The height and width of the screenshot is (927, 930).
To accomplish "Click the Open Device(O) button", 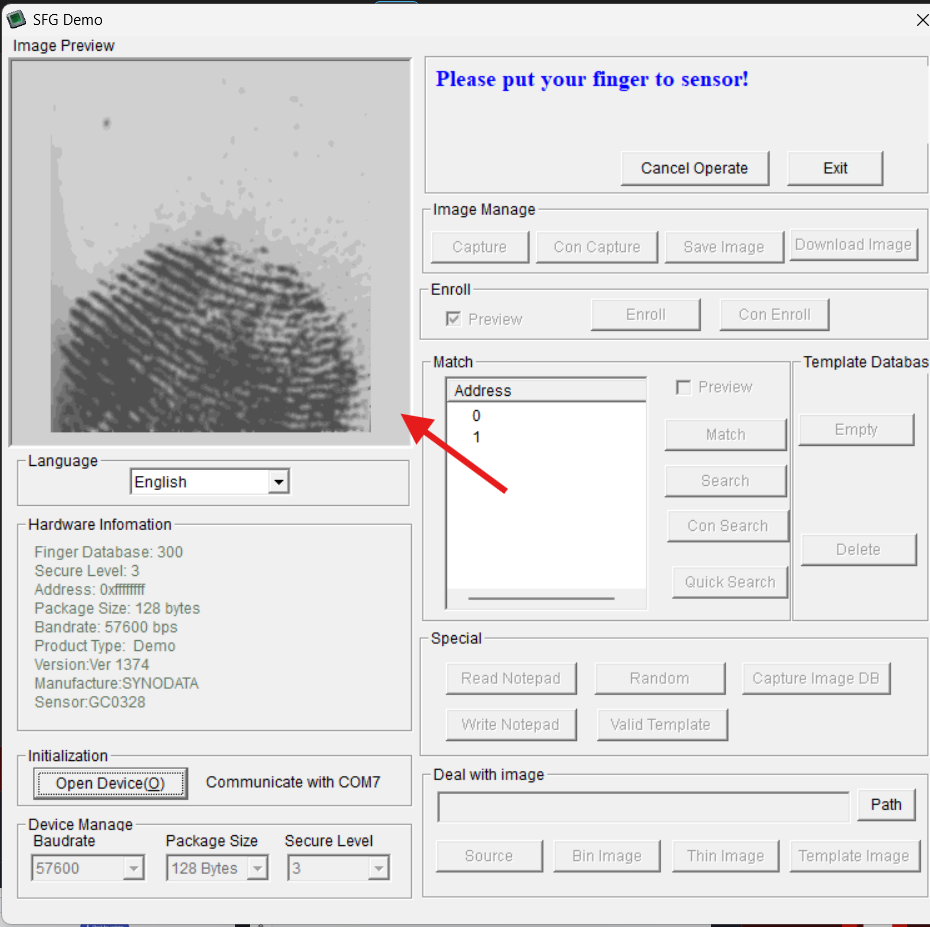I will pos(110,783).
